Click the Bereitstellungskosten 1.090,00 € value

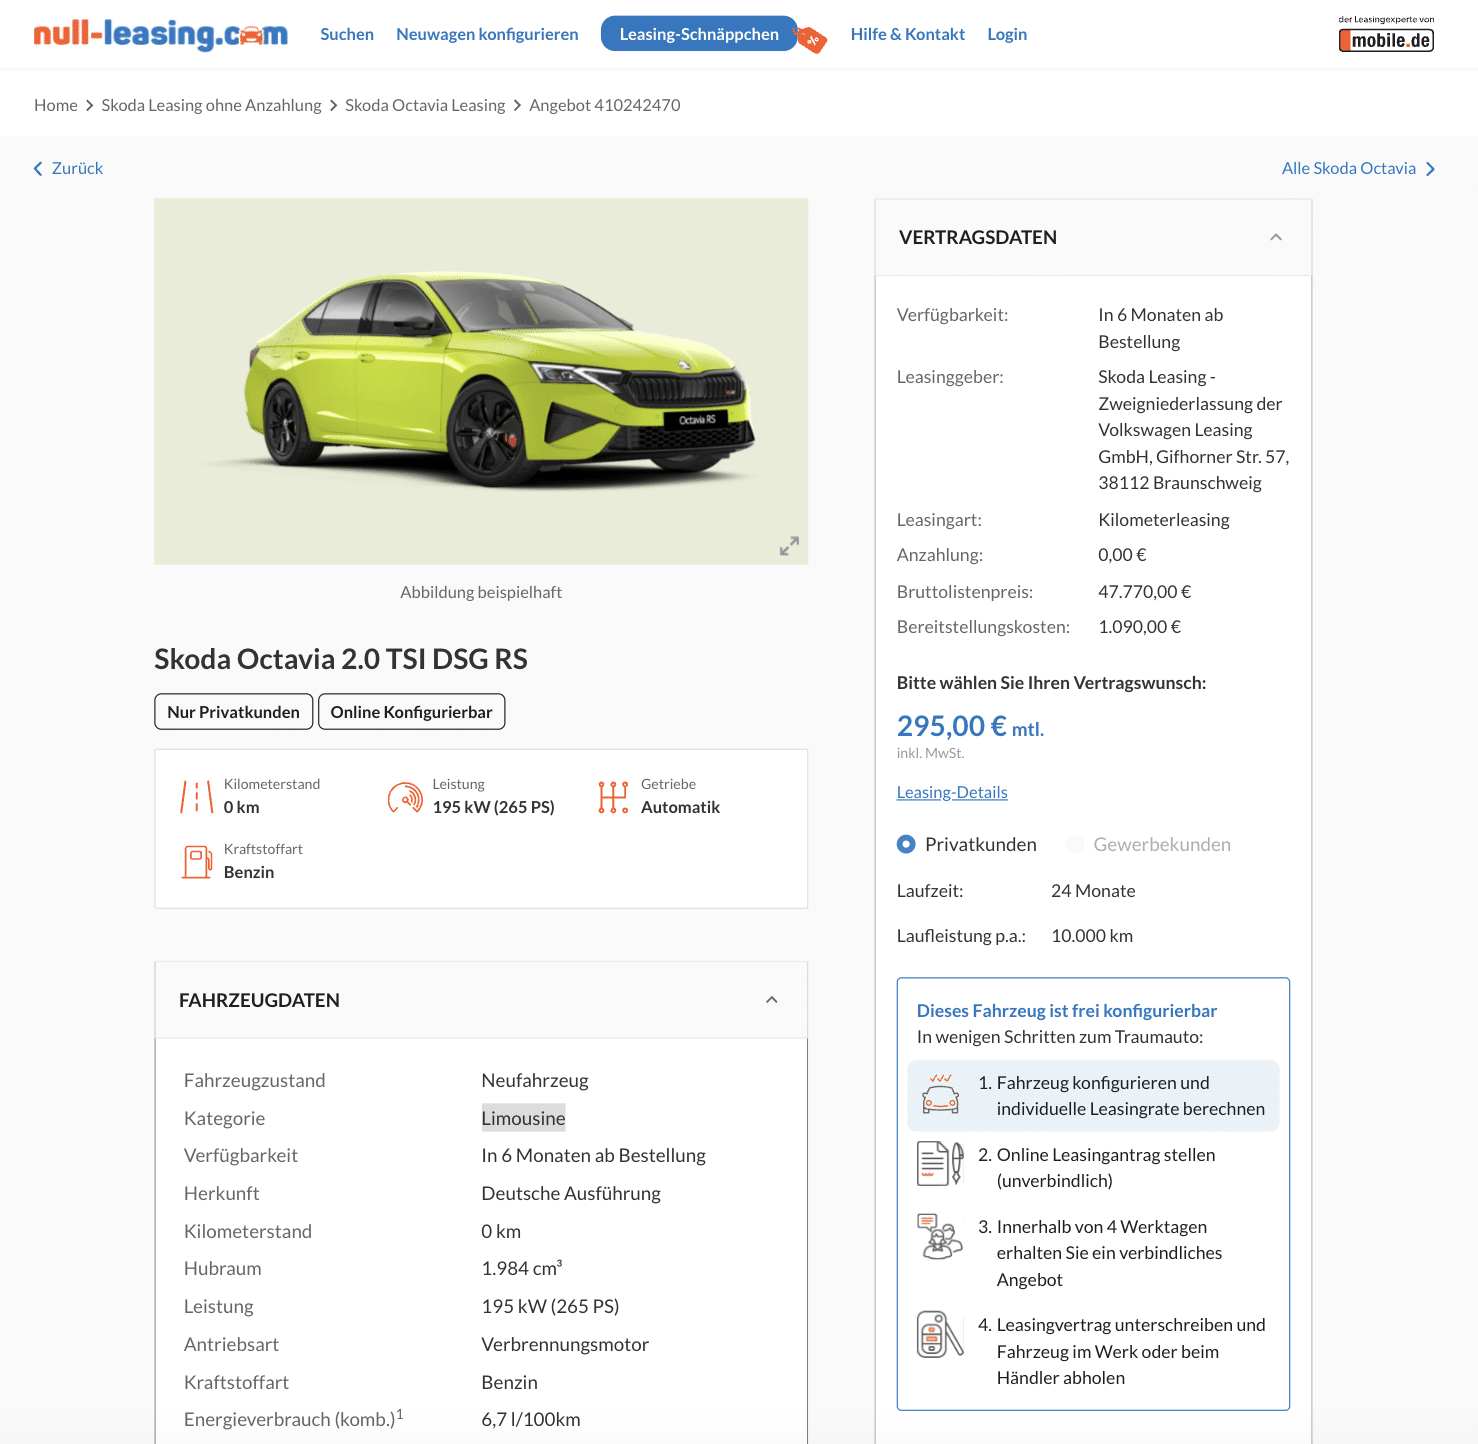[1140, 627]
